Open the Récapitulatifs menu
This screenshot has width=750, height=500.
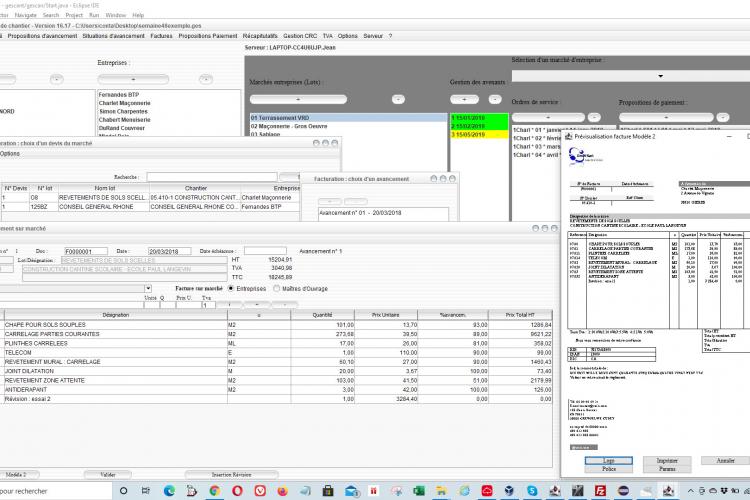point(260,36)
